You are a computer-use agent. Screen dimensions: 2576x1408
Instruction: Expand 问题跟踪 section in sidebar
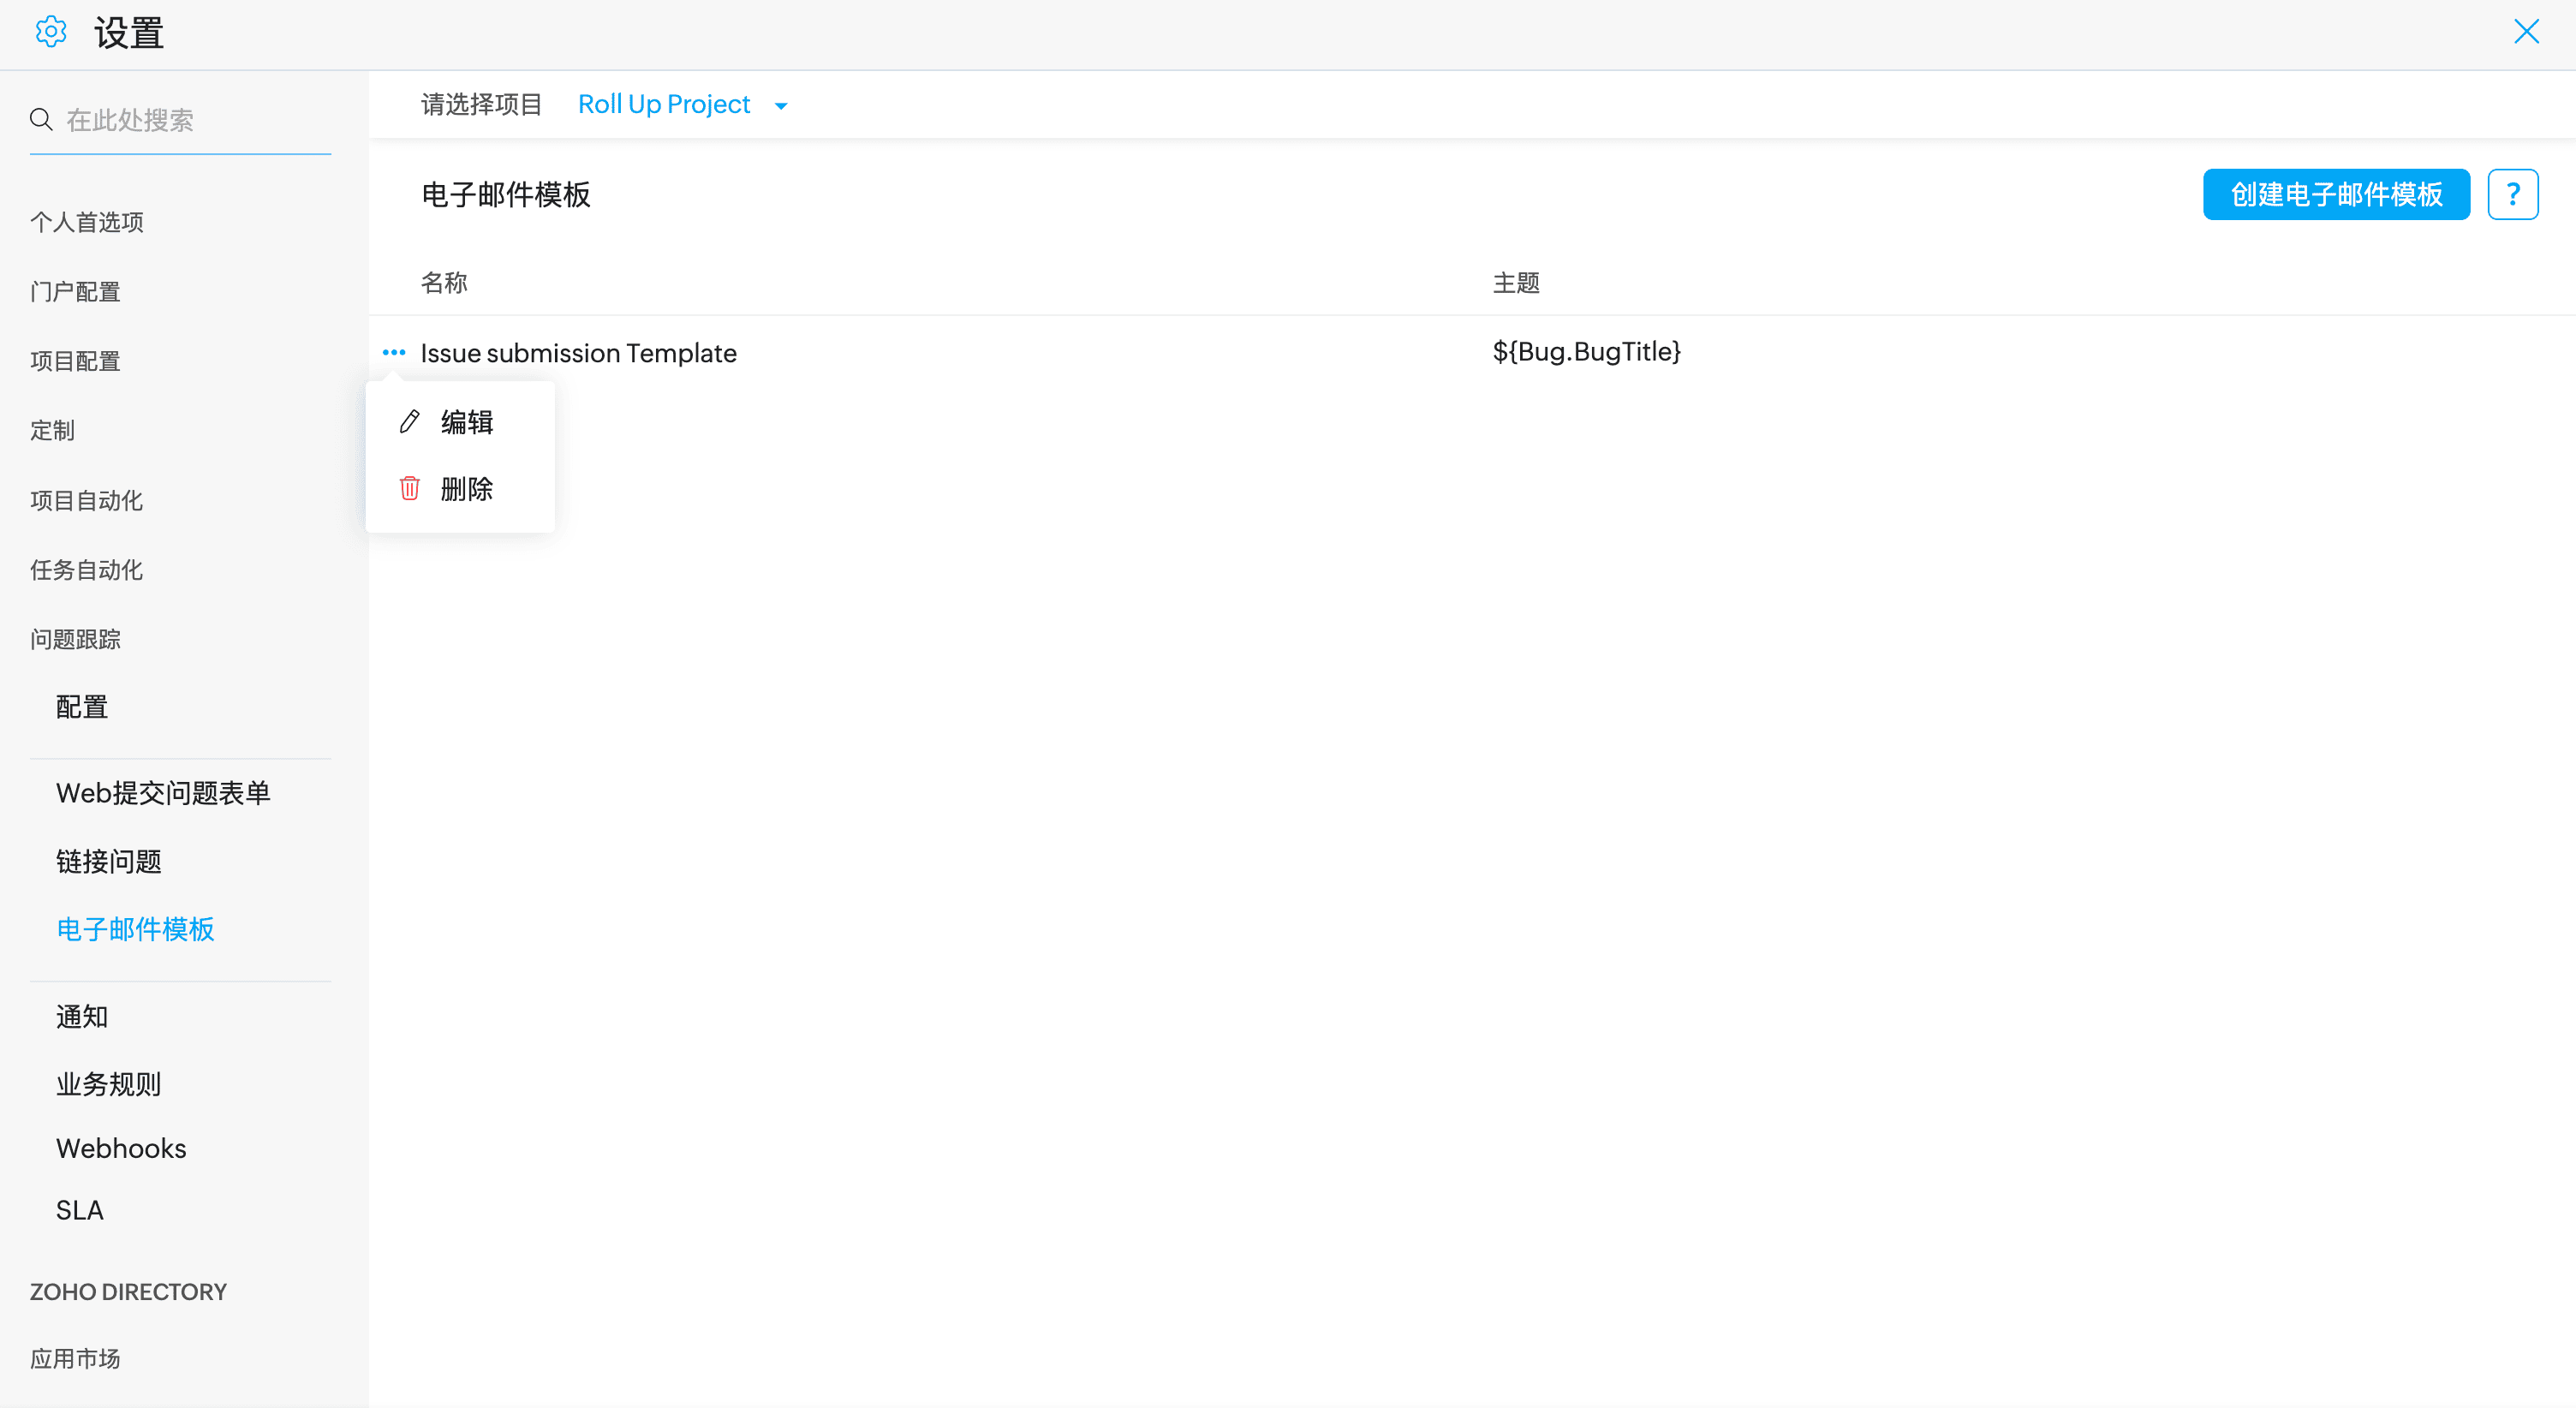(75, 639)
